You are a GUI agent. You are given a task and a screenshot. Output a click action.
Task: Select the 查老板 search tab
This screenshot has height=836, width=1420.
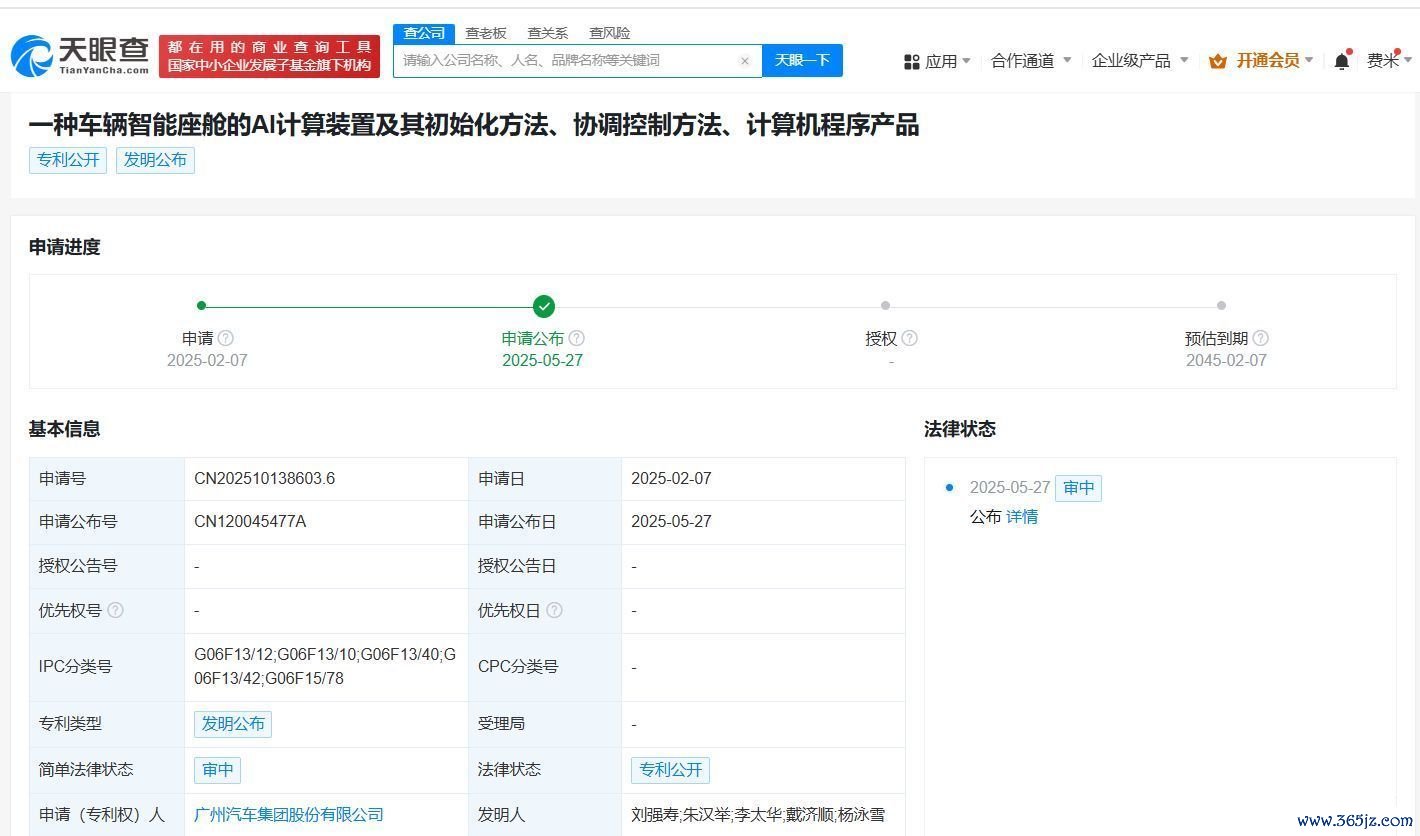[486, 33]
